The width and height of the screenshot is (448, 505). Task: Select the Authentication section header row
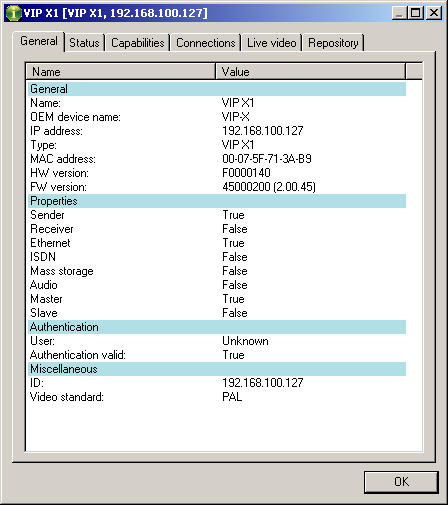(217, 327)
